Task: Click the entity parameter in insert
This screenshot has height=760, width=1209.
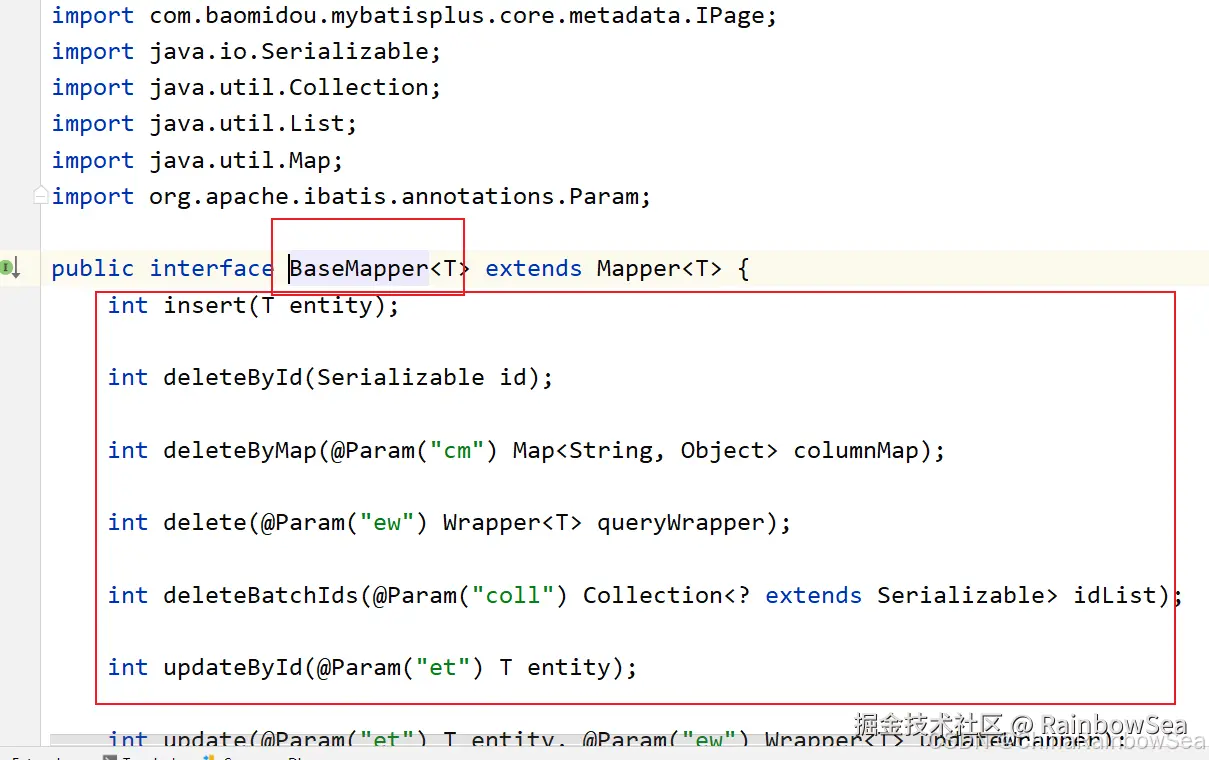Action: 331,305
